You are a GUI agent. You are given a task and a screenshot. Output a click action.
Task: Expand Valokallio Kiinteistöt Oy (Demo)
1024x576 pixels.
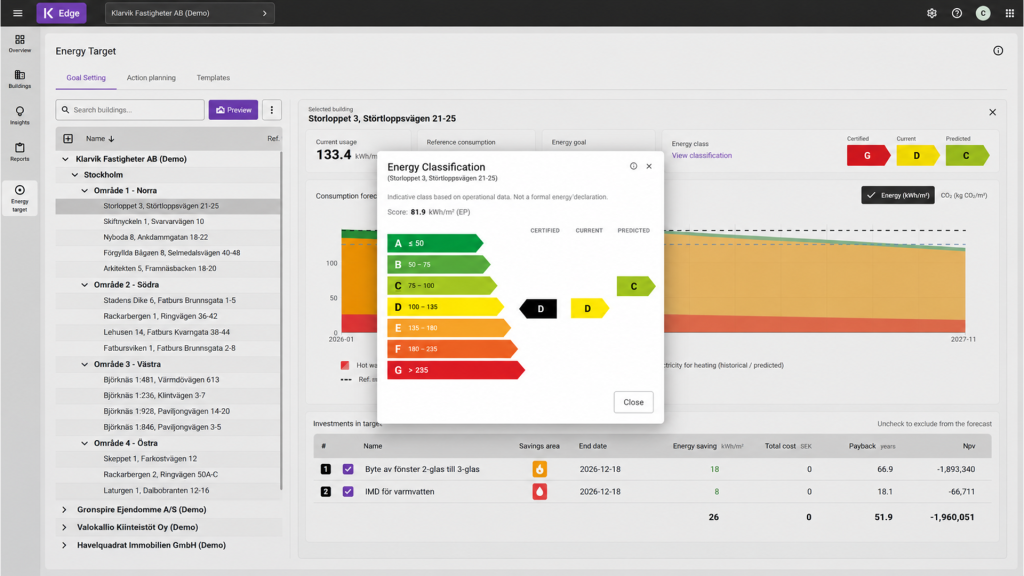click(64, 527)
